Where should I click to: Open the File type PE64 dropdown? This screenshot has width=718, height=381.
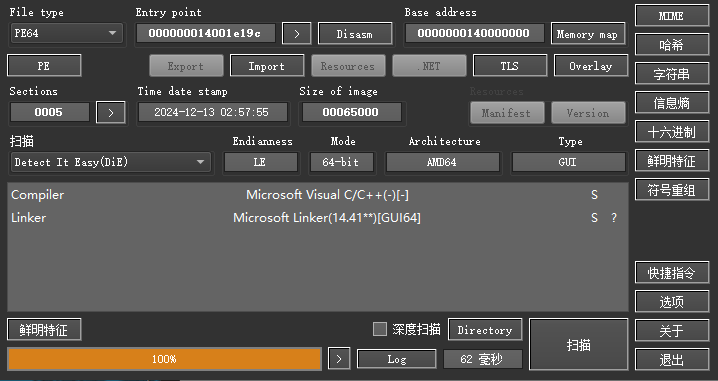67,33
